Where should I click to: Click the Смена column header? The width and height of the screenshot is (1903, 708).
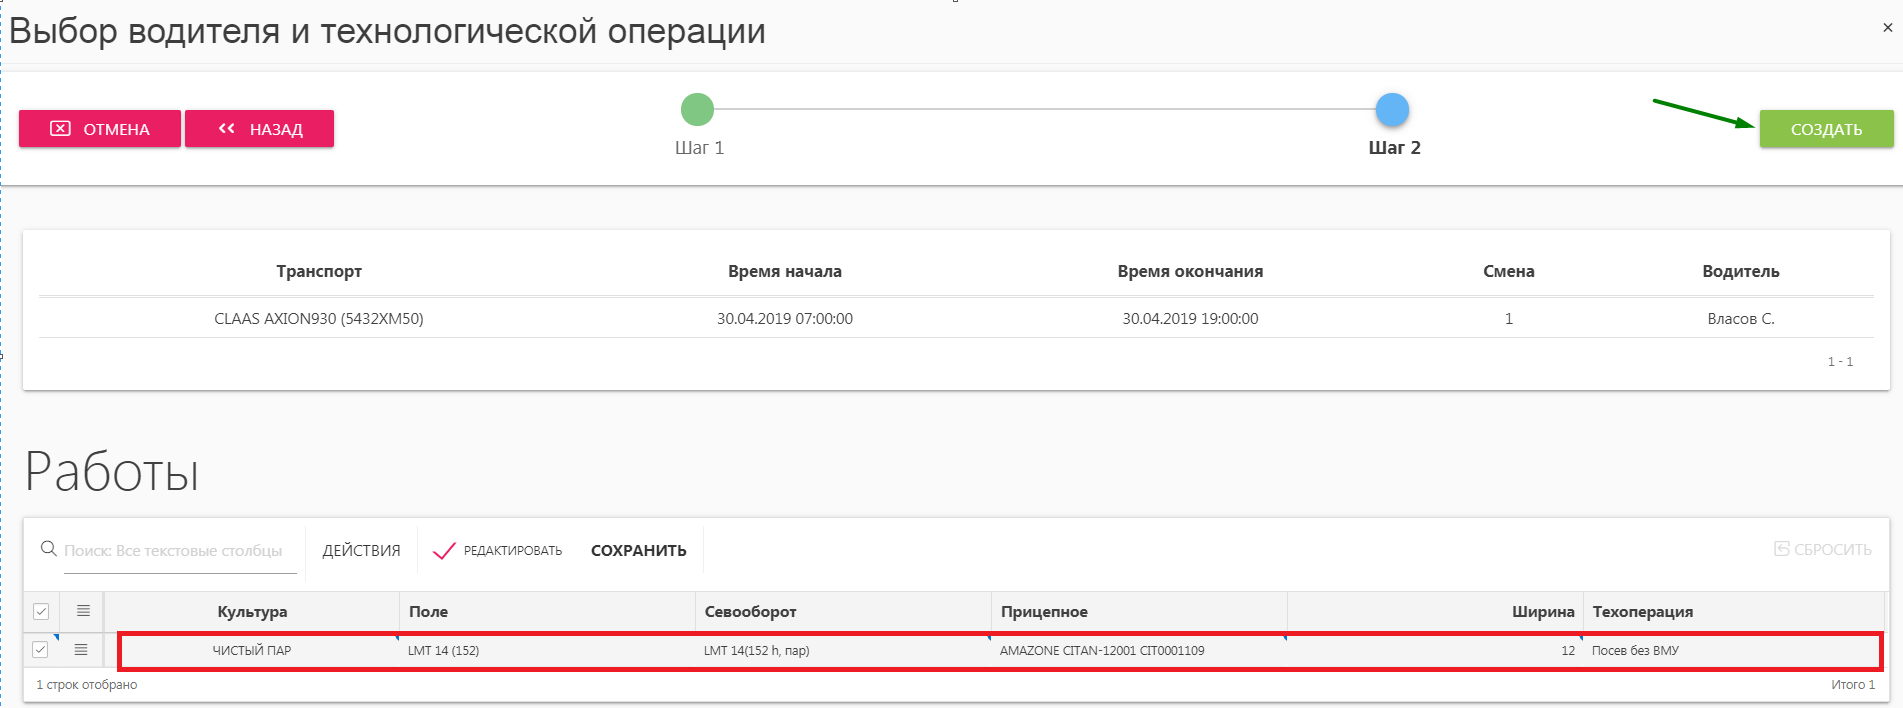1509,271
